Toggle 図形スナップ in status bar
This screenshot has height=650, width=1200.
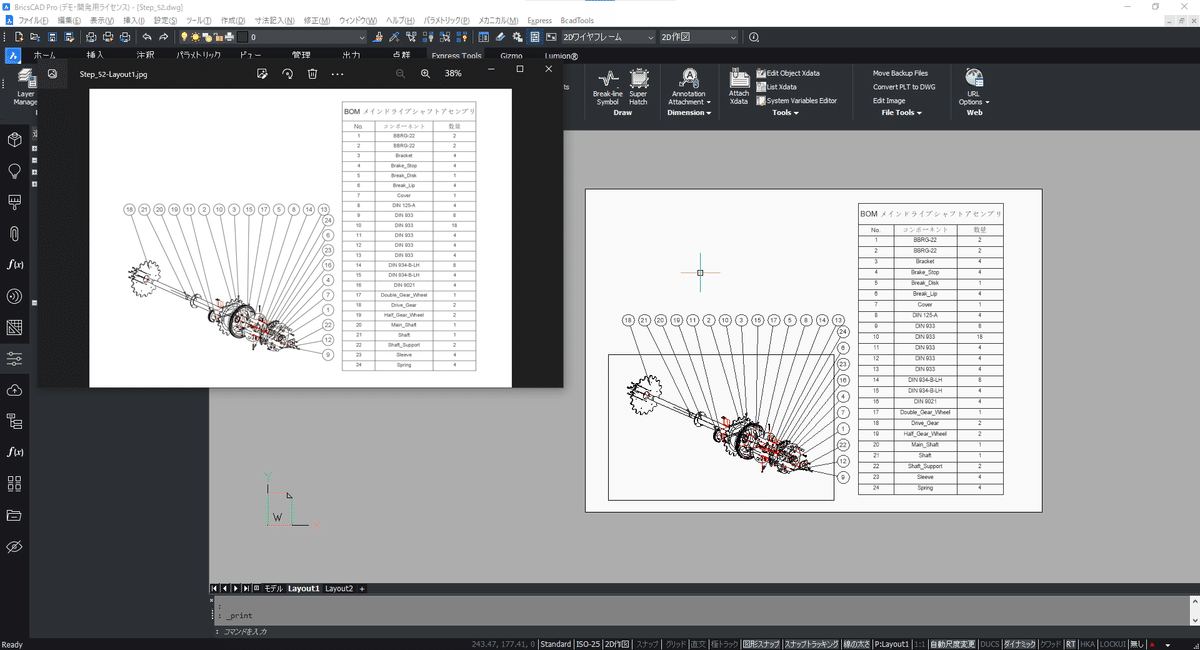click(x=761, y=644)
